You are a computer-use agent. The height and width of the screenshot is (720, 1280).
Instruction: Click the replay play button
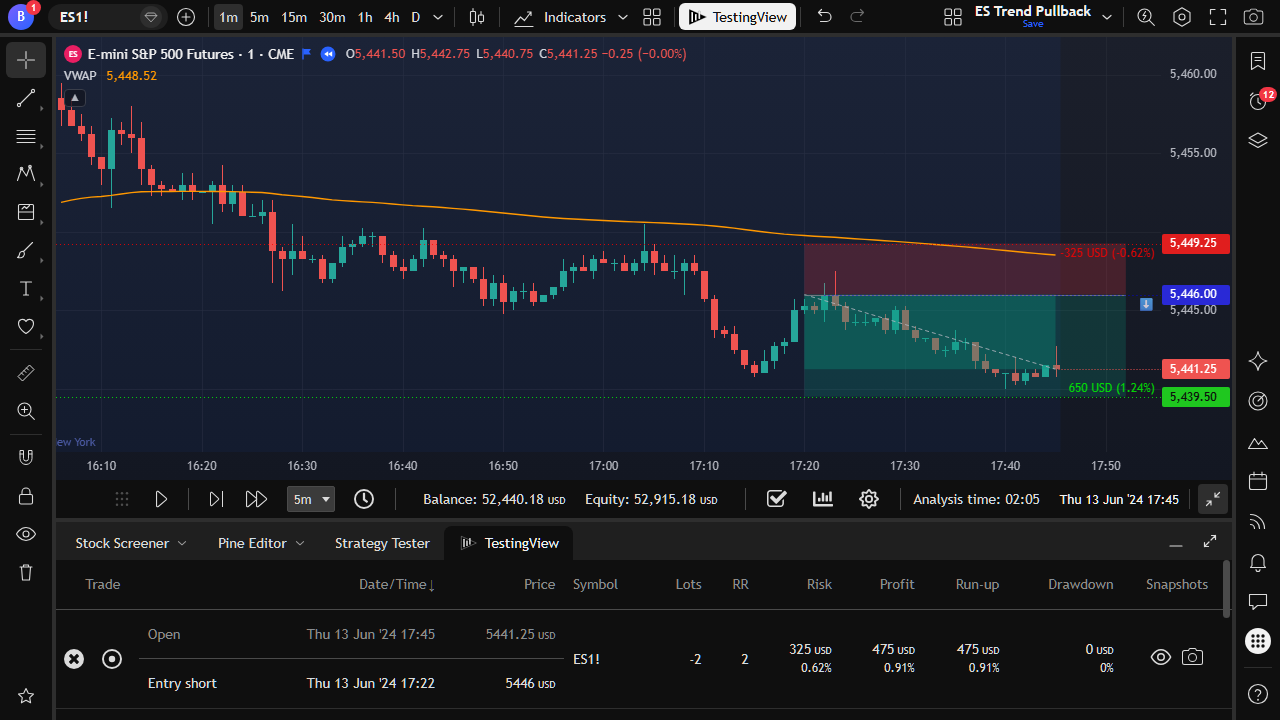[x=161, y=499]
